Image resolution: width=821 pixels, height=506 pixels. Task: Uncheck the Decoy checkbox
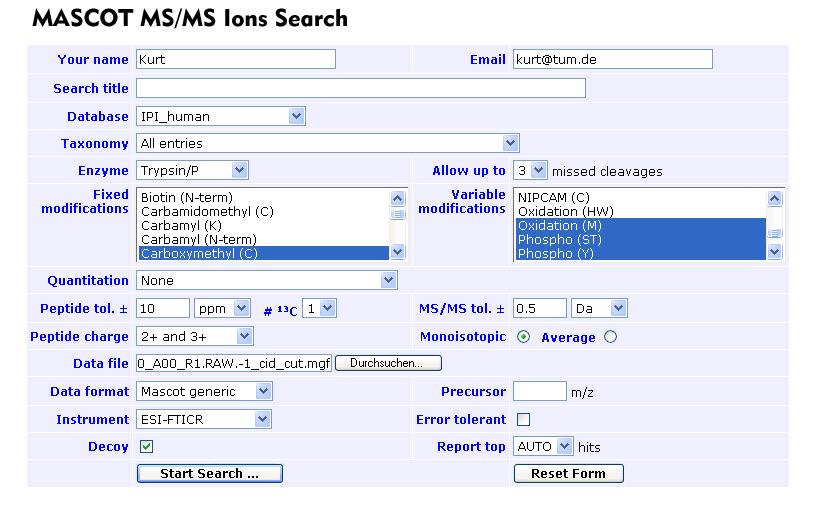coord(147,447)
